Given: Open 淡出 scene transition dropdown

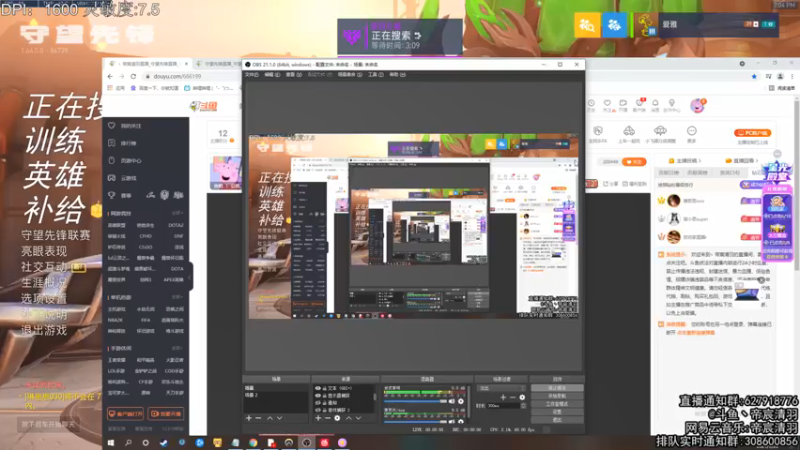Looking at the screenshot, I should [501, 388].
